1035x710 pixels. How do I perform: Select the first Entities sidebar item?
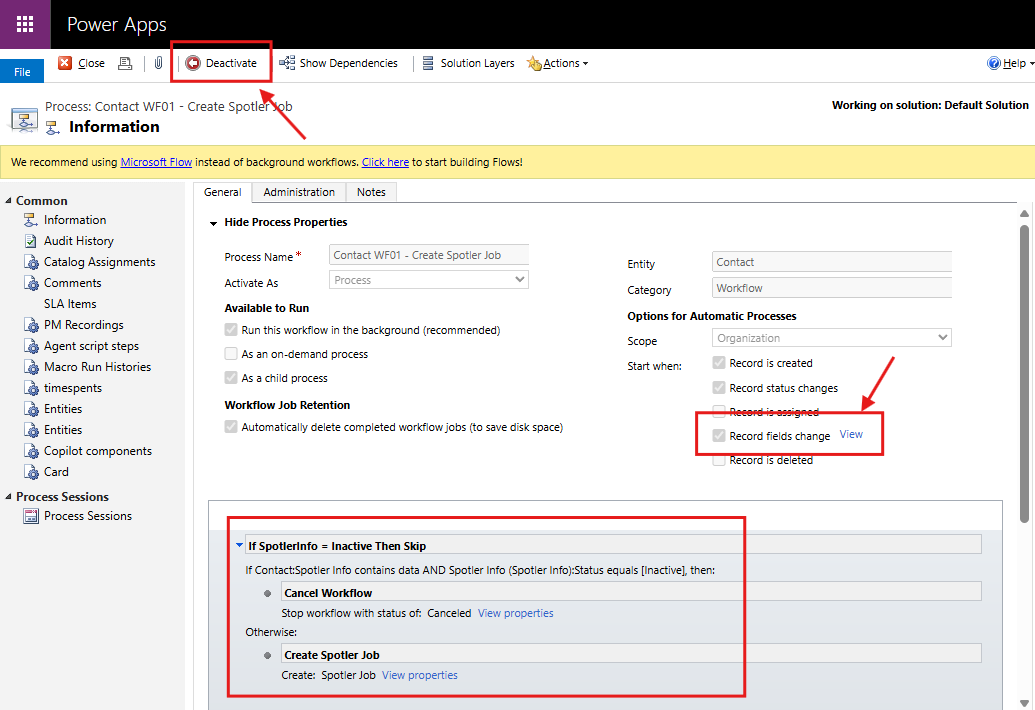pos(63,409)
